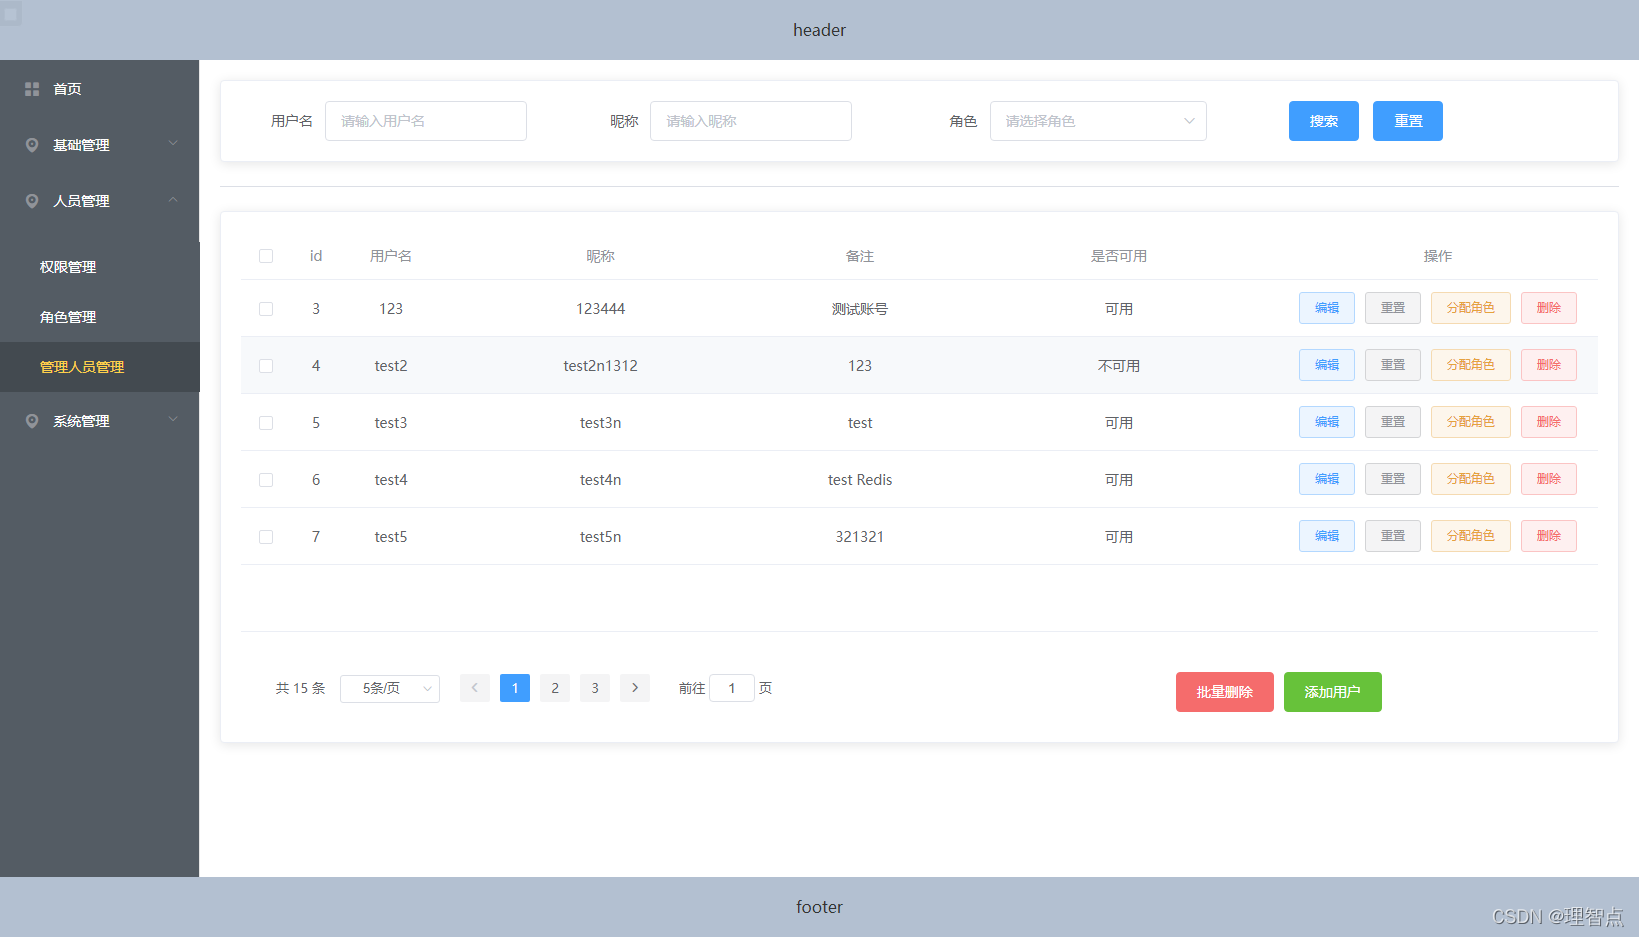The height and width of the screenshot is (937, 1639).
Task: Click 删除 in the 123 row
Action: point(1549,308)
